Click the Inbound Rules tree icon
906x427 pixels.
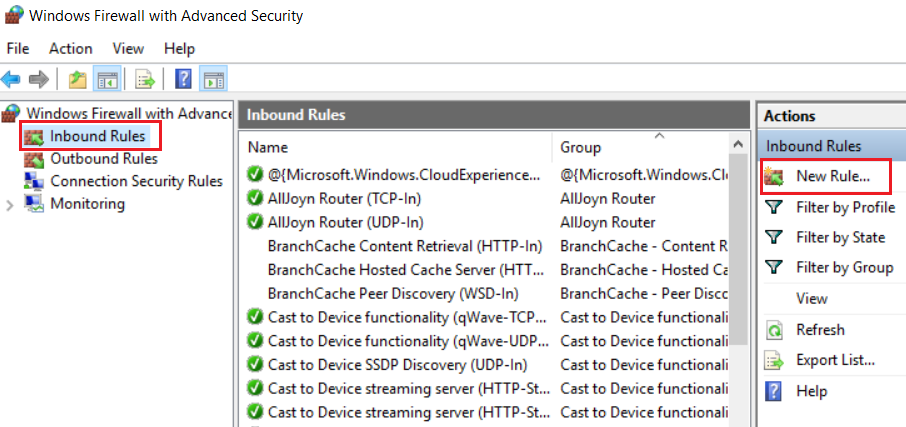[34, 138]
